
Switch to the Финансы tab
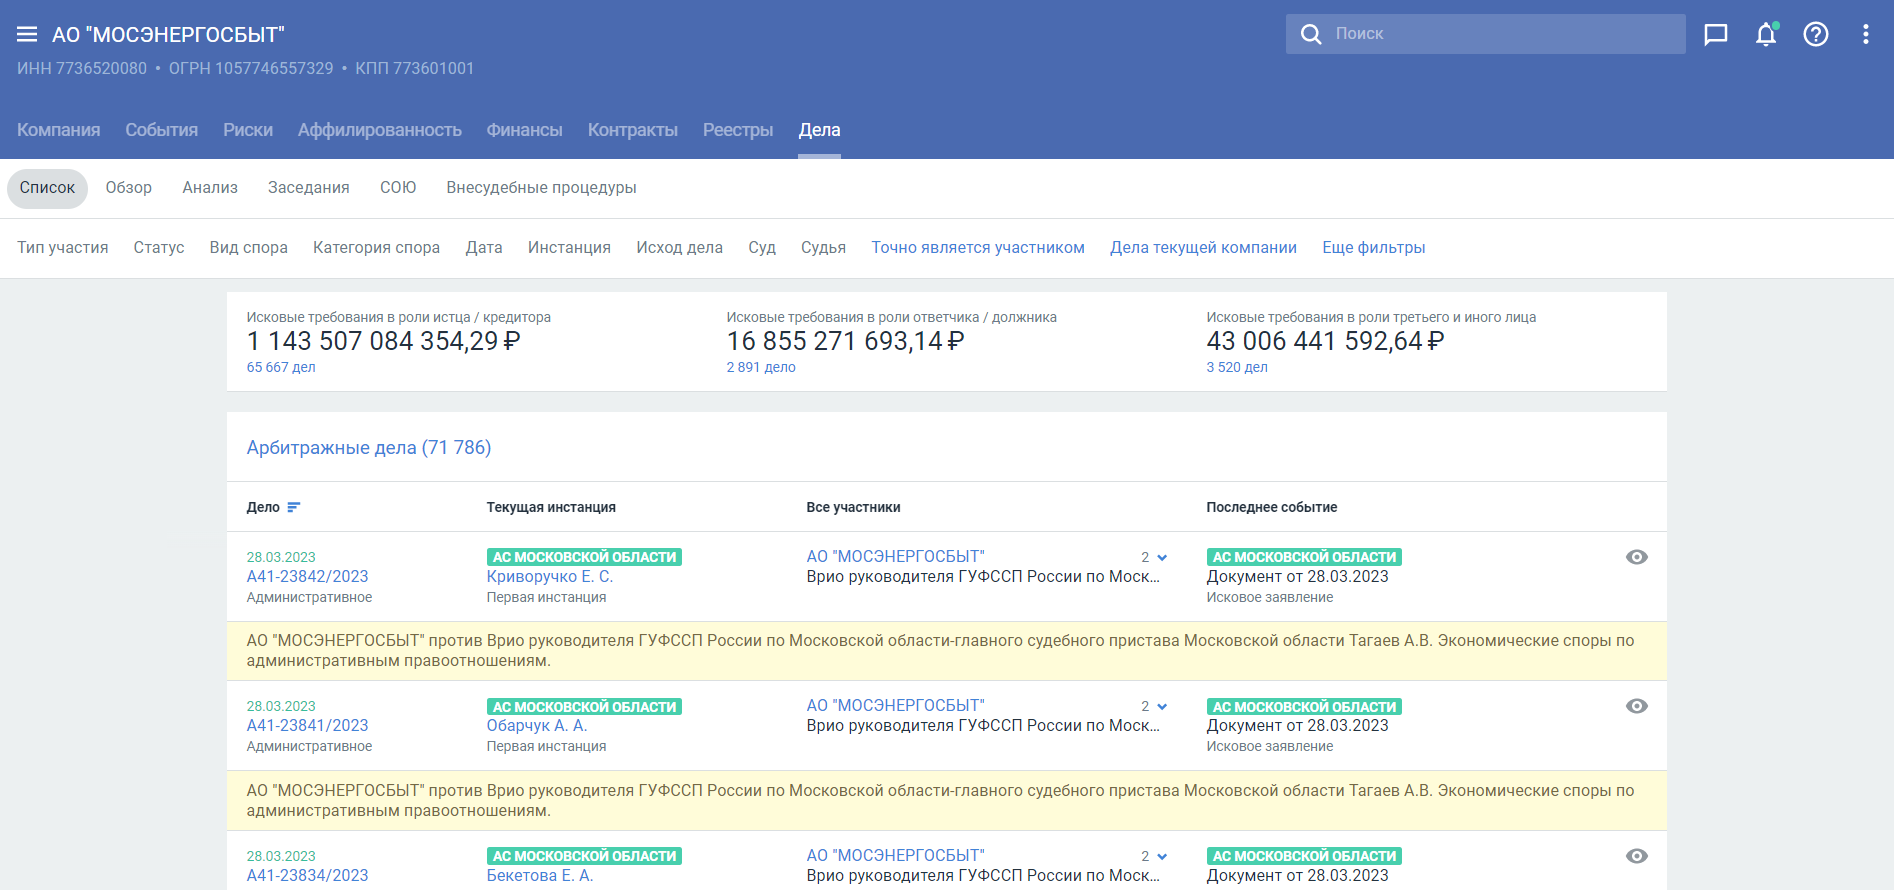point(525,130)
